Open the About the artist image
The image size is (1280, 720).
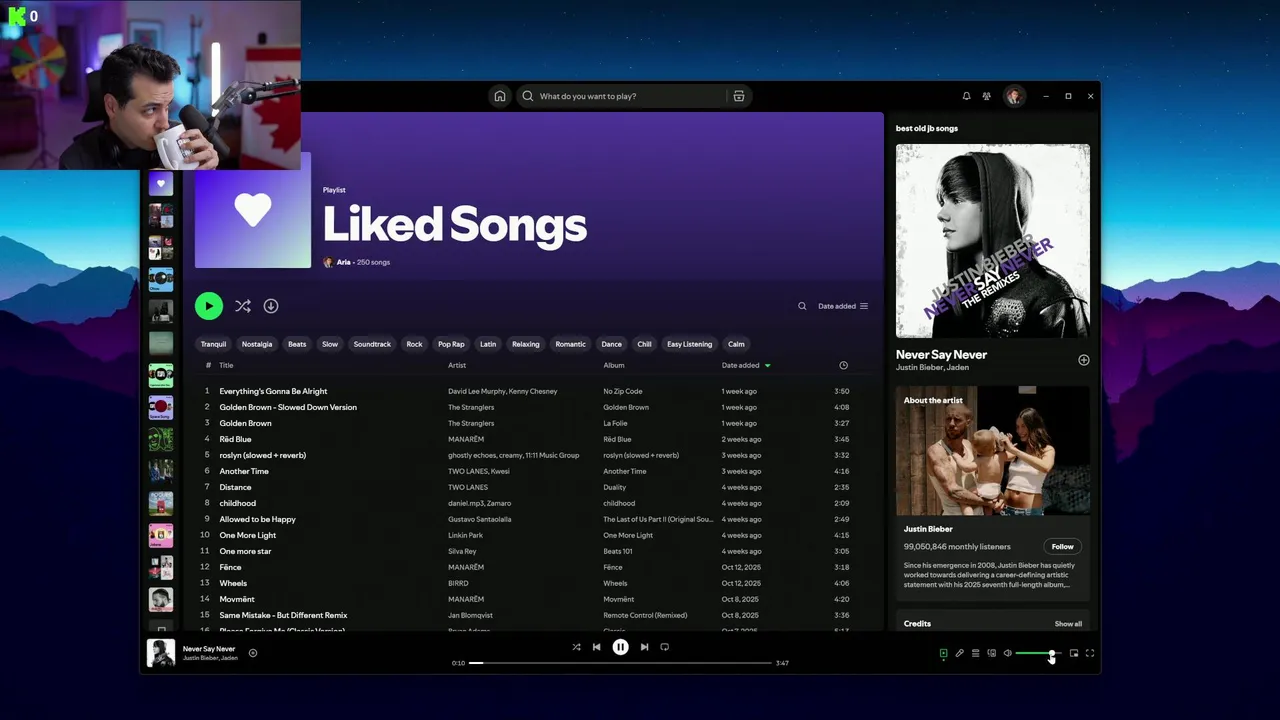click(993, 451)
